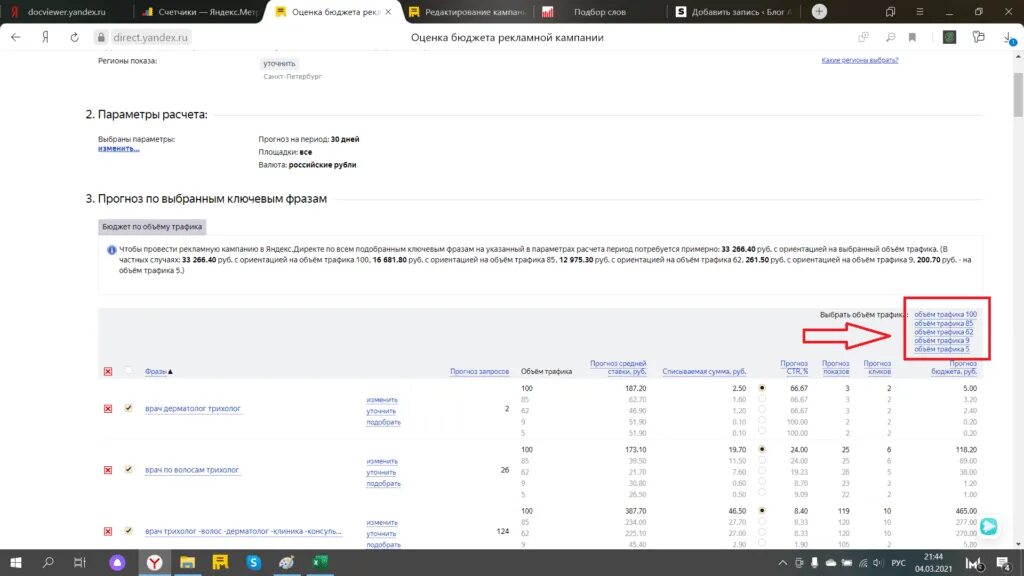This screenshot has height=576, width=1024.
Task: Remove phrase 'врач по волосам трихолог' with red X
Action: [x=108, y=470]
